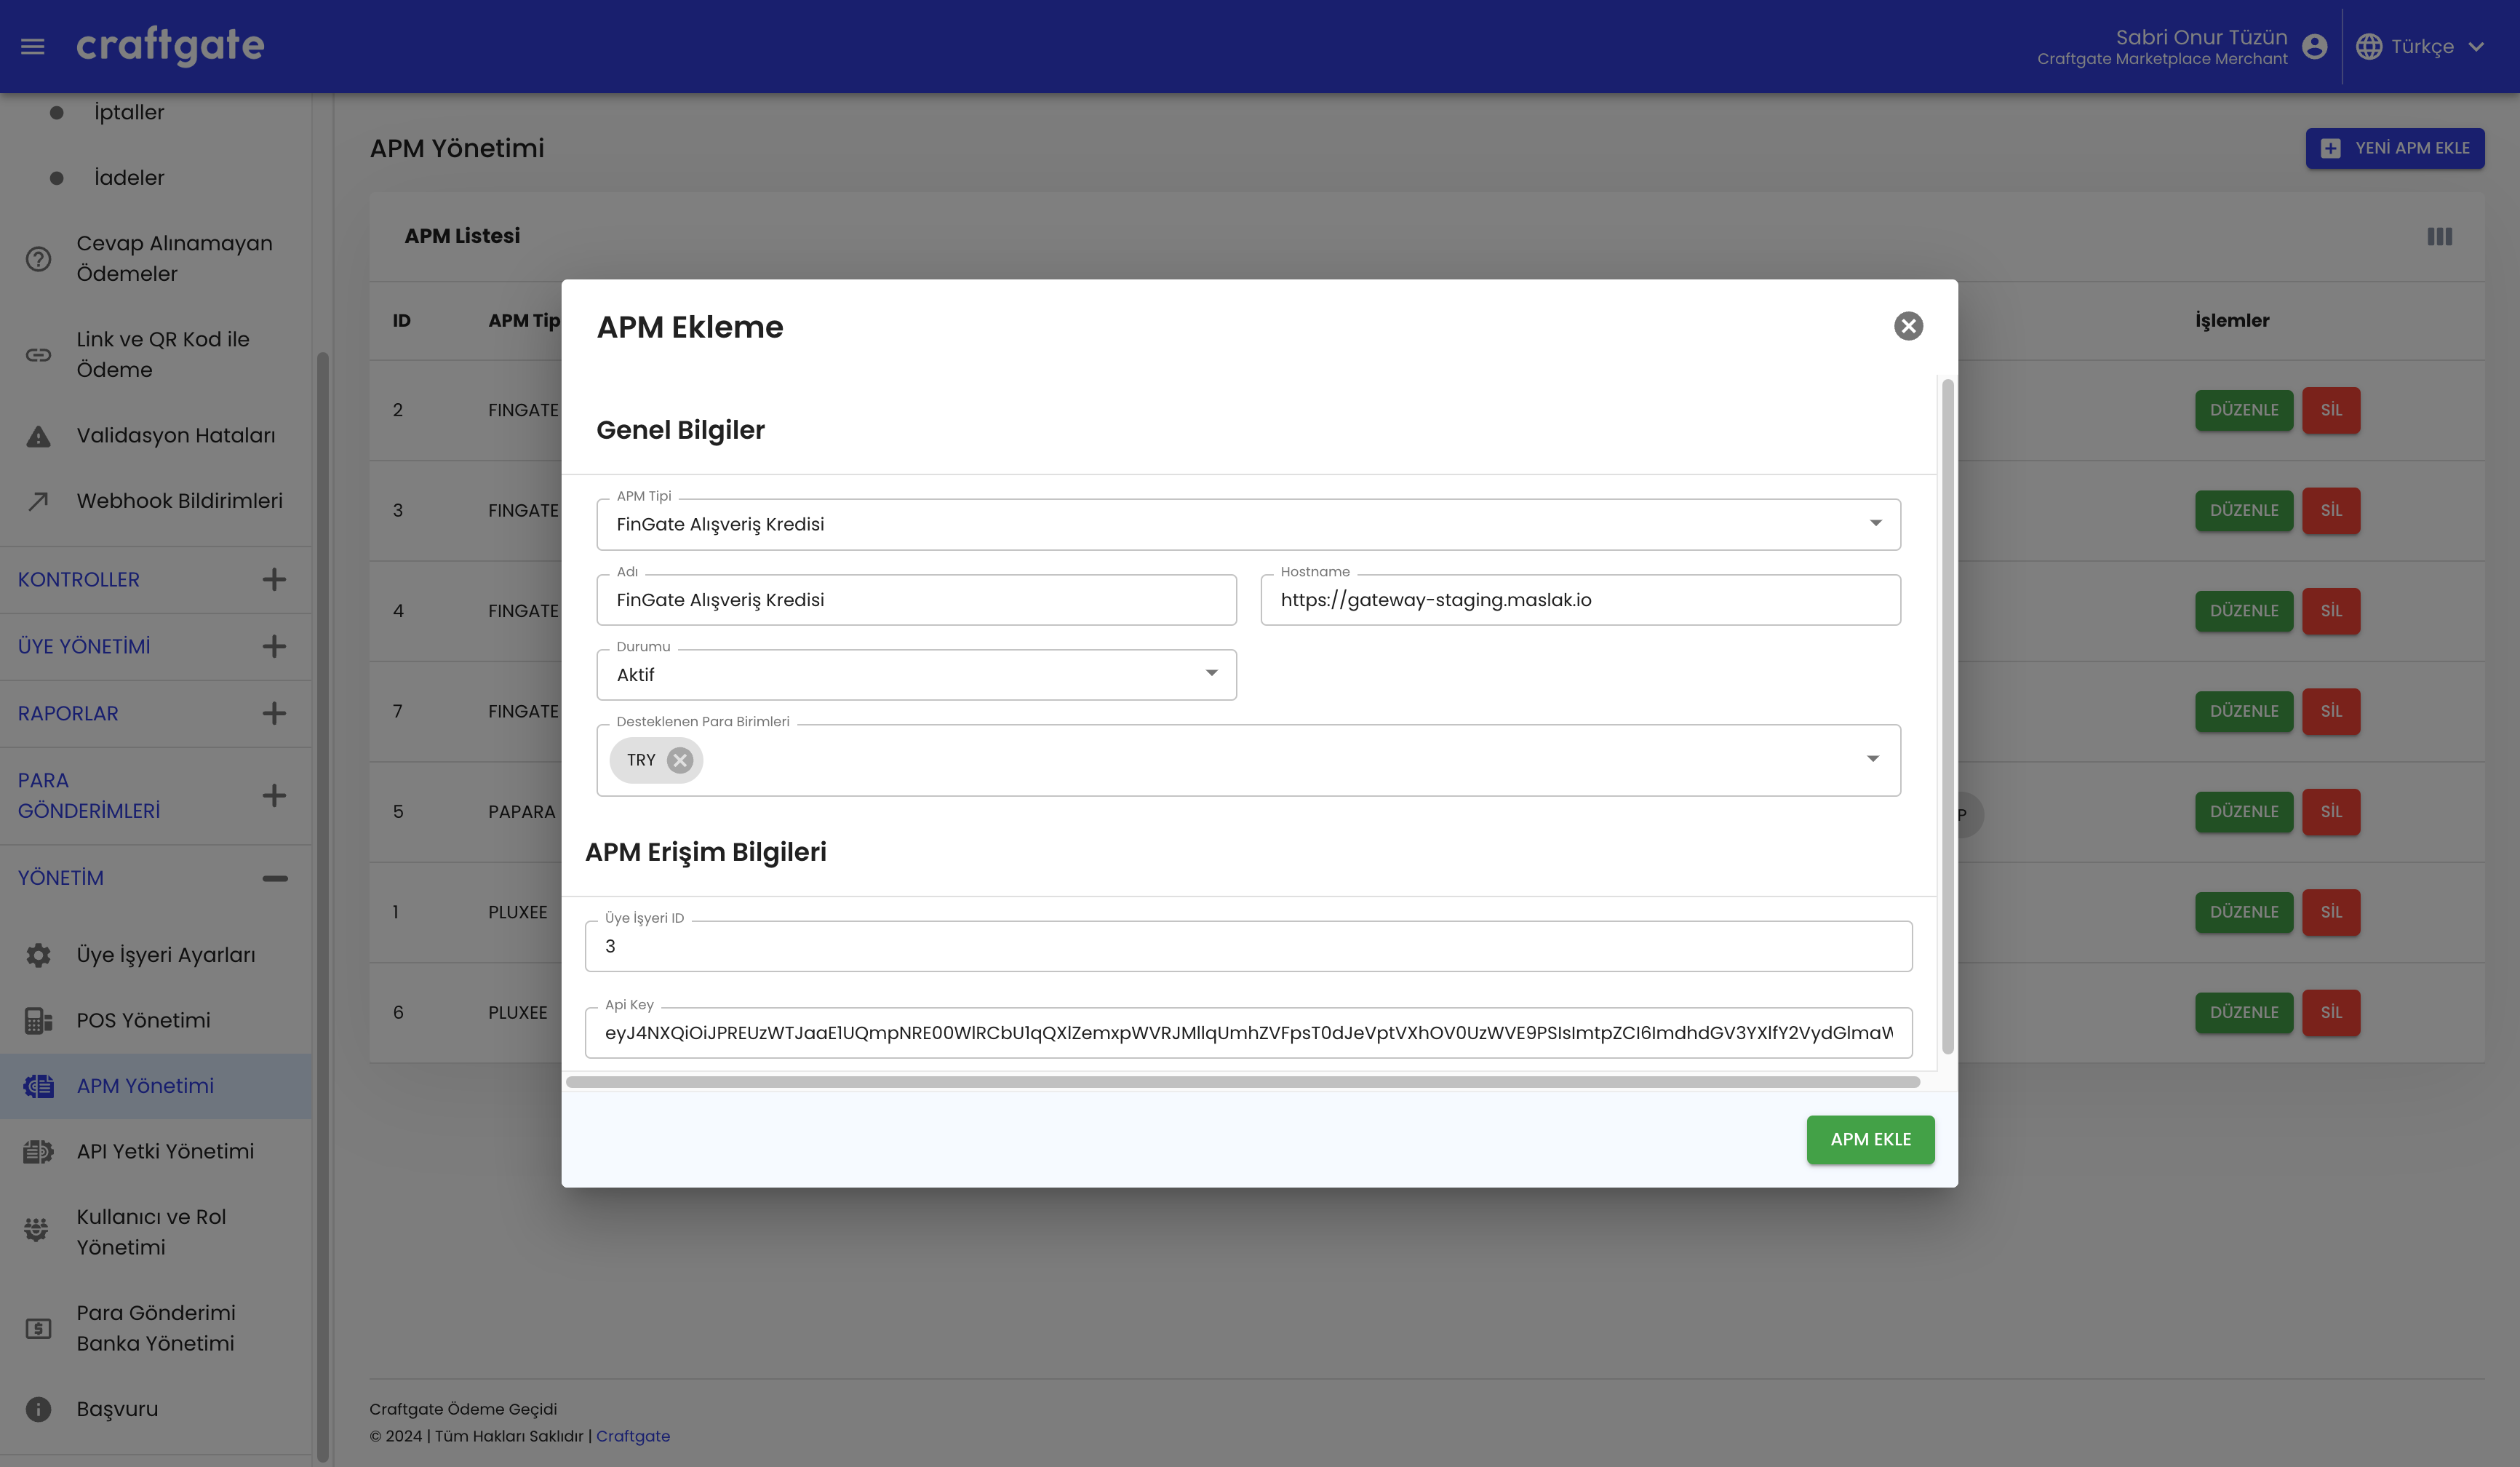The height and width of the screenshot is (1467, 2520).
Task: Expand the RAPORLAR section
Action: pyautogui.click(x=274, y=713)
